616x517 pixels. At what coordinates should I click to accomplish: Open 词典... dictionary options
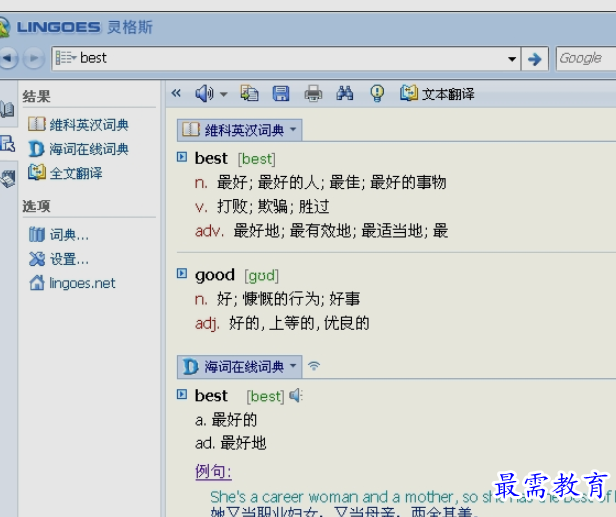click(59, 235)
